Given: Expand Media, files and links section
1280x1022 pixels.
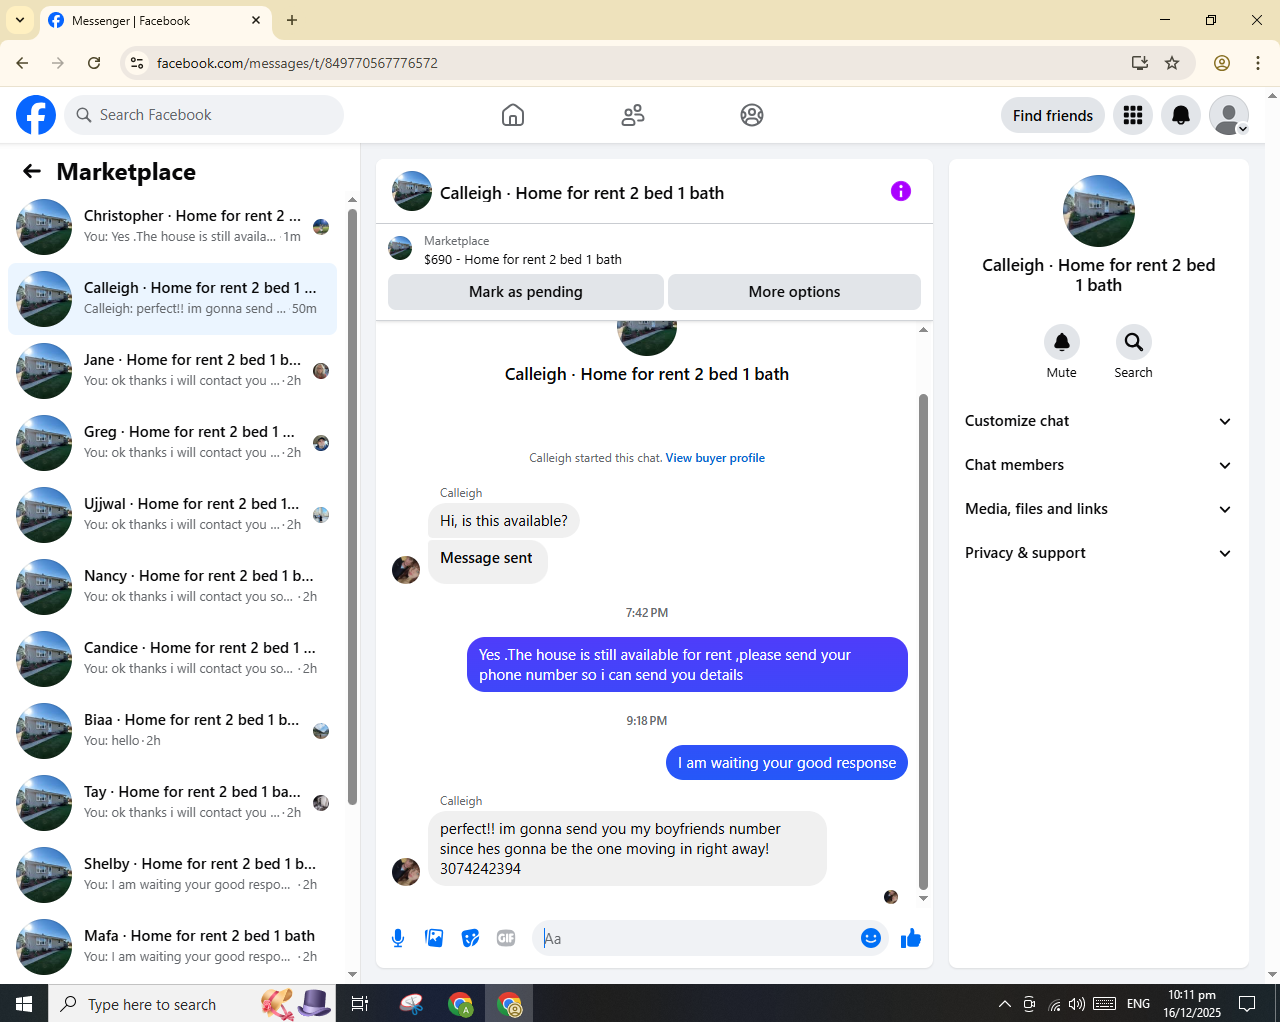Looking at the screenshot, I should 1099,509.
